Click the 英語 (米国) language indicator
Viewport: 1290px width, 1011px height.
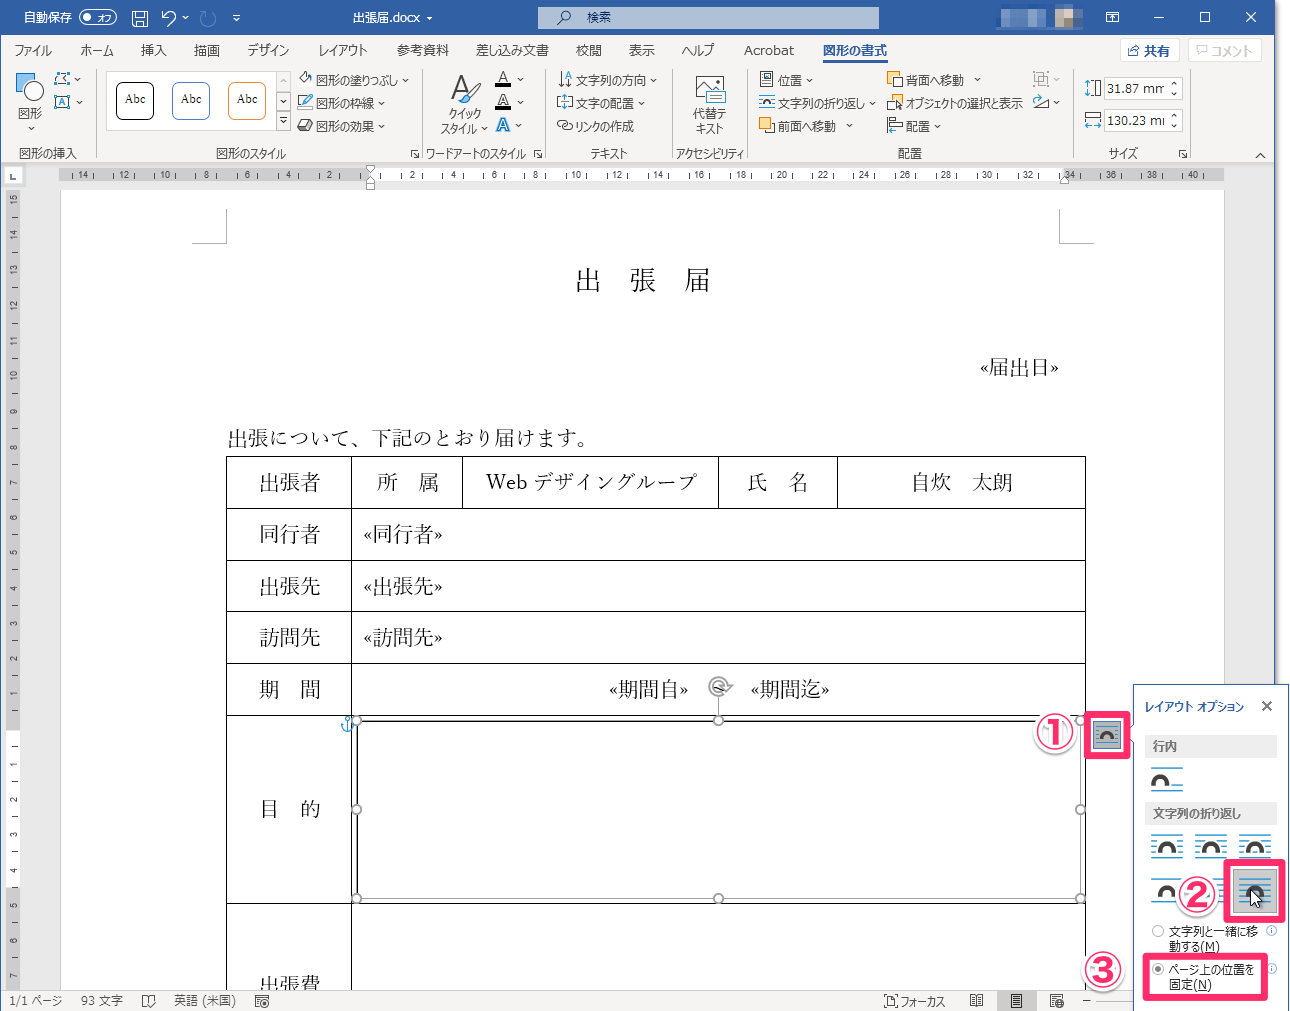point(204,1001)
